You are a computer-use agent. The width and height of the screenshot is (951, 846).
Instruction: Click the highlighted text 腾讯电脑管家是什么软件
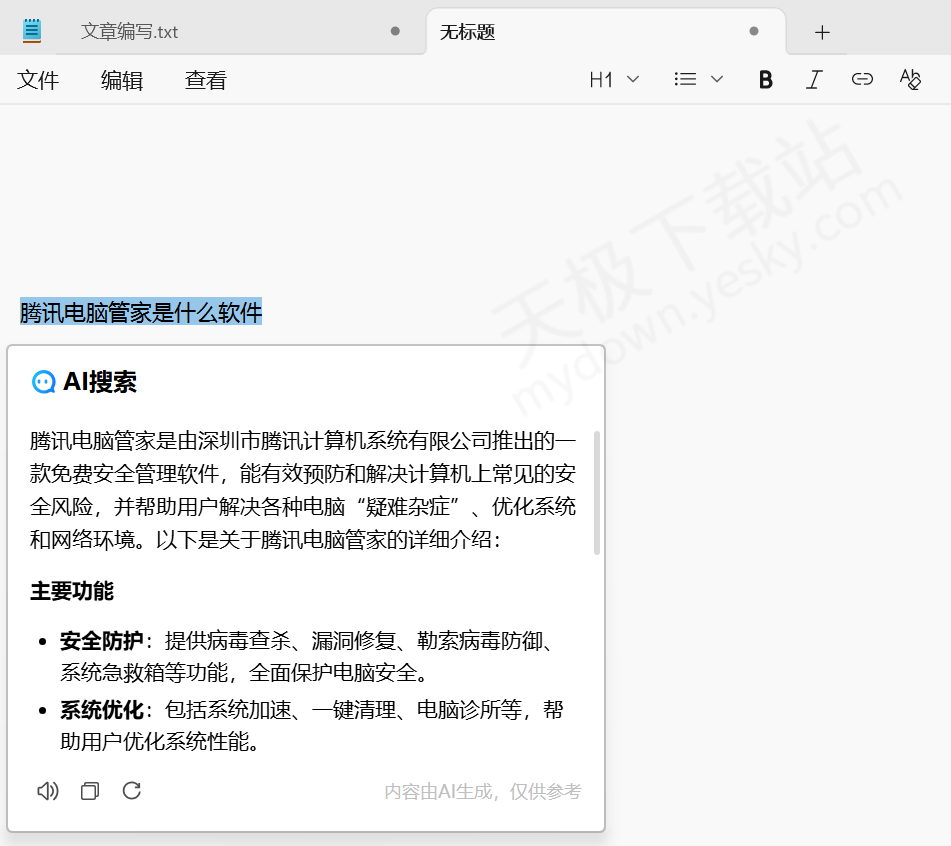[141, 312]
